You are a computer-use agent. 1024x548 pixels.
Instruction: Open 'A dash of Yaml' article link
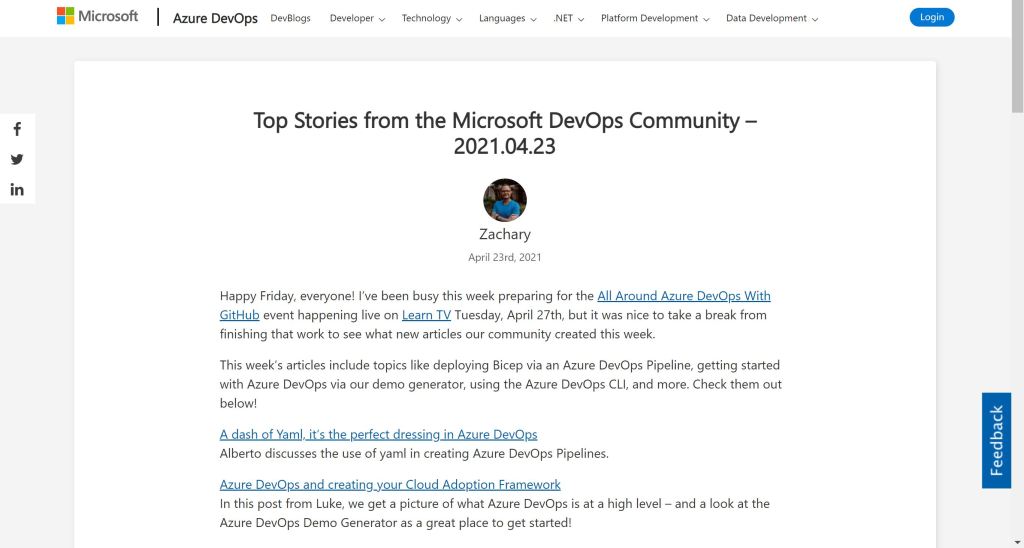point(378,434)
